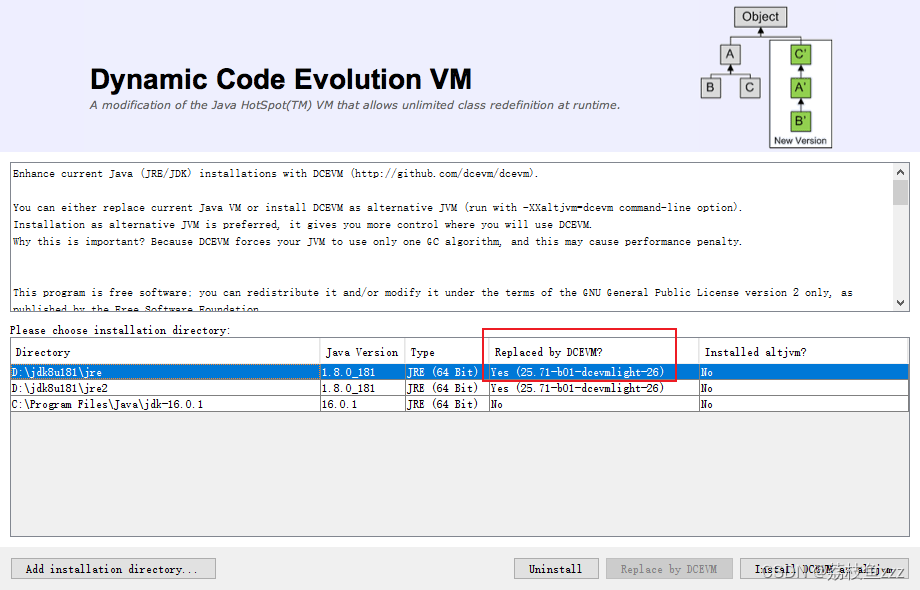Screen dimensions: 920x590
Task: Click the class hierarchy diagram image
Action: 766,77
